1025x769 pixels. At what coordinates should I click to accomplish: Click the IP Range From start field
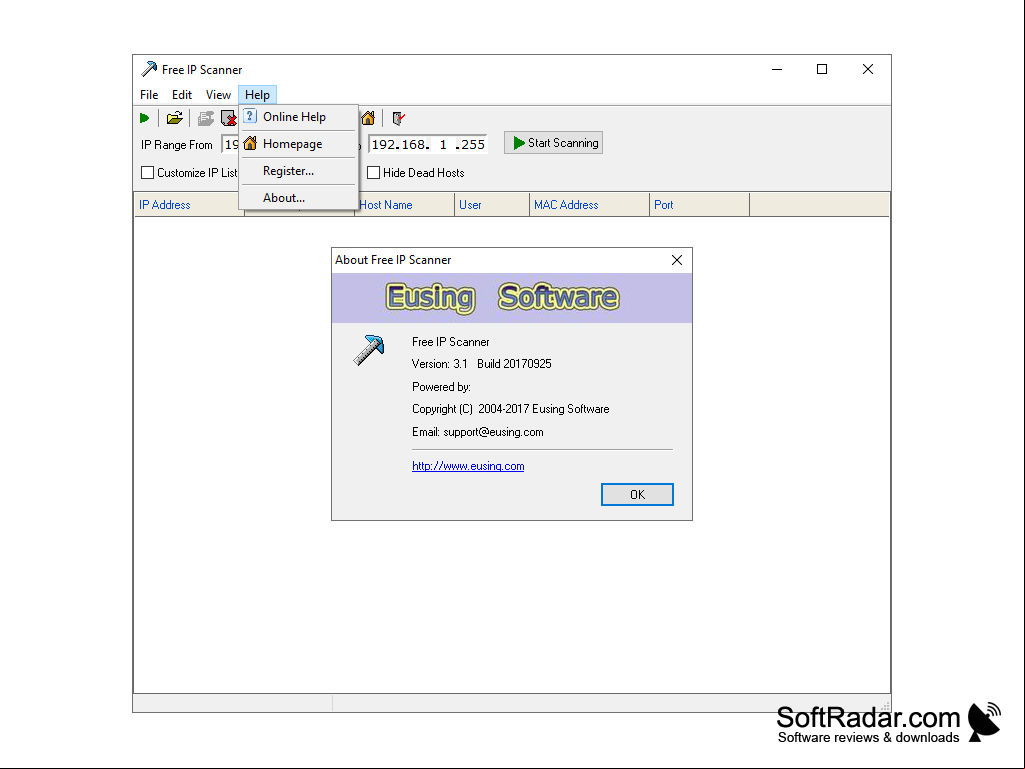231,145
